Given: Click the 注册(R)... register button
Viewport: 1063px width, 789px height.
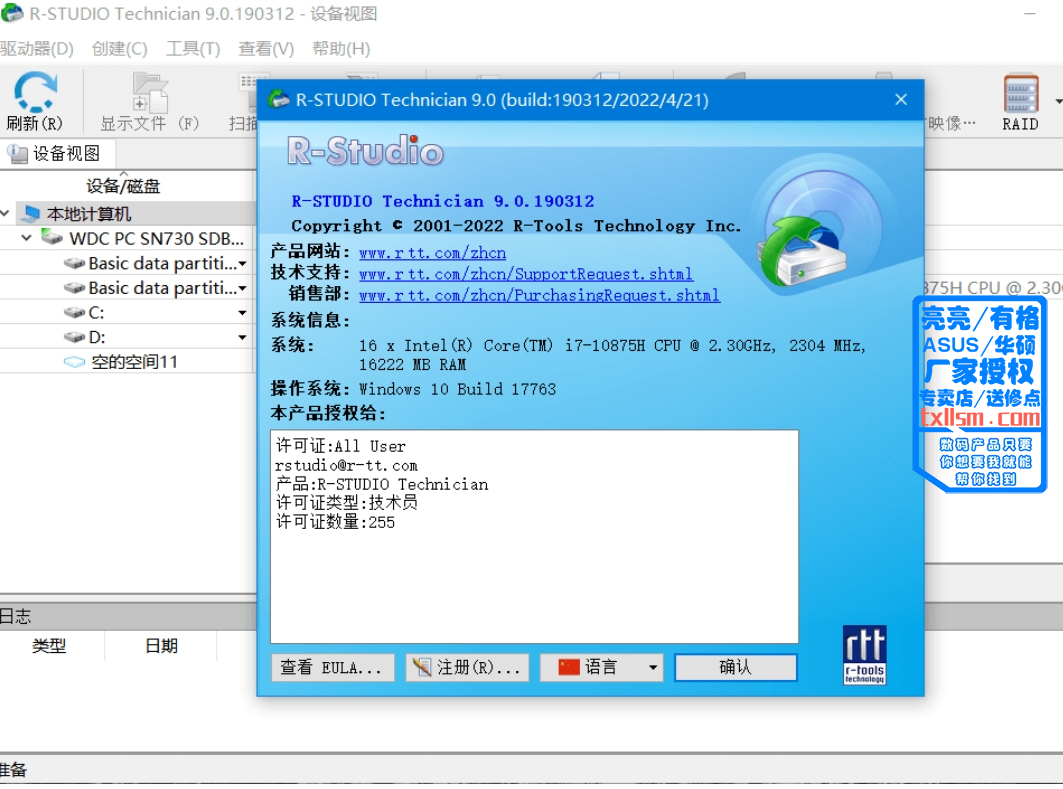Looking at the screenshot, I should tap(467, 667).
